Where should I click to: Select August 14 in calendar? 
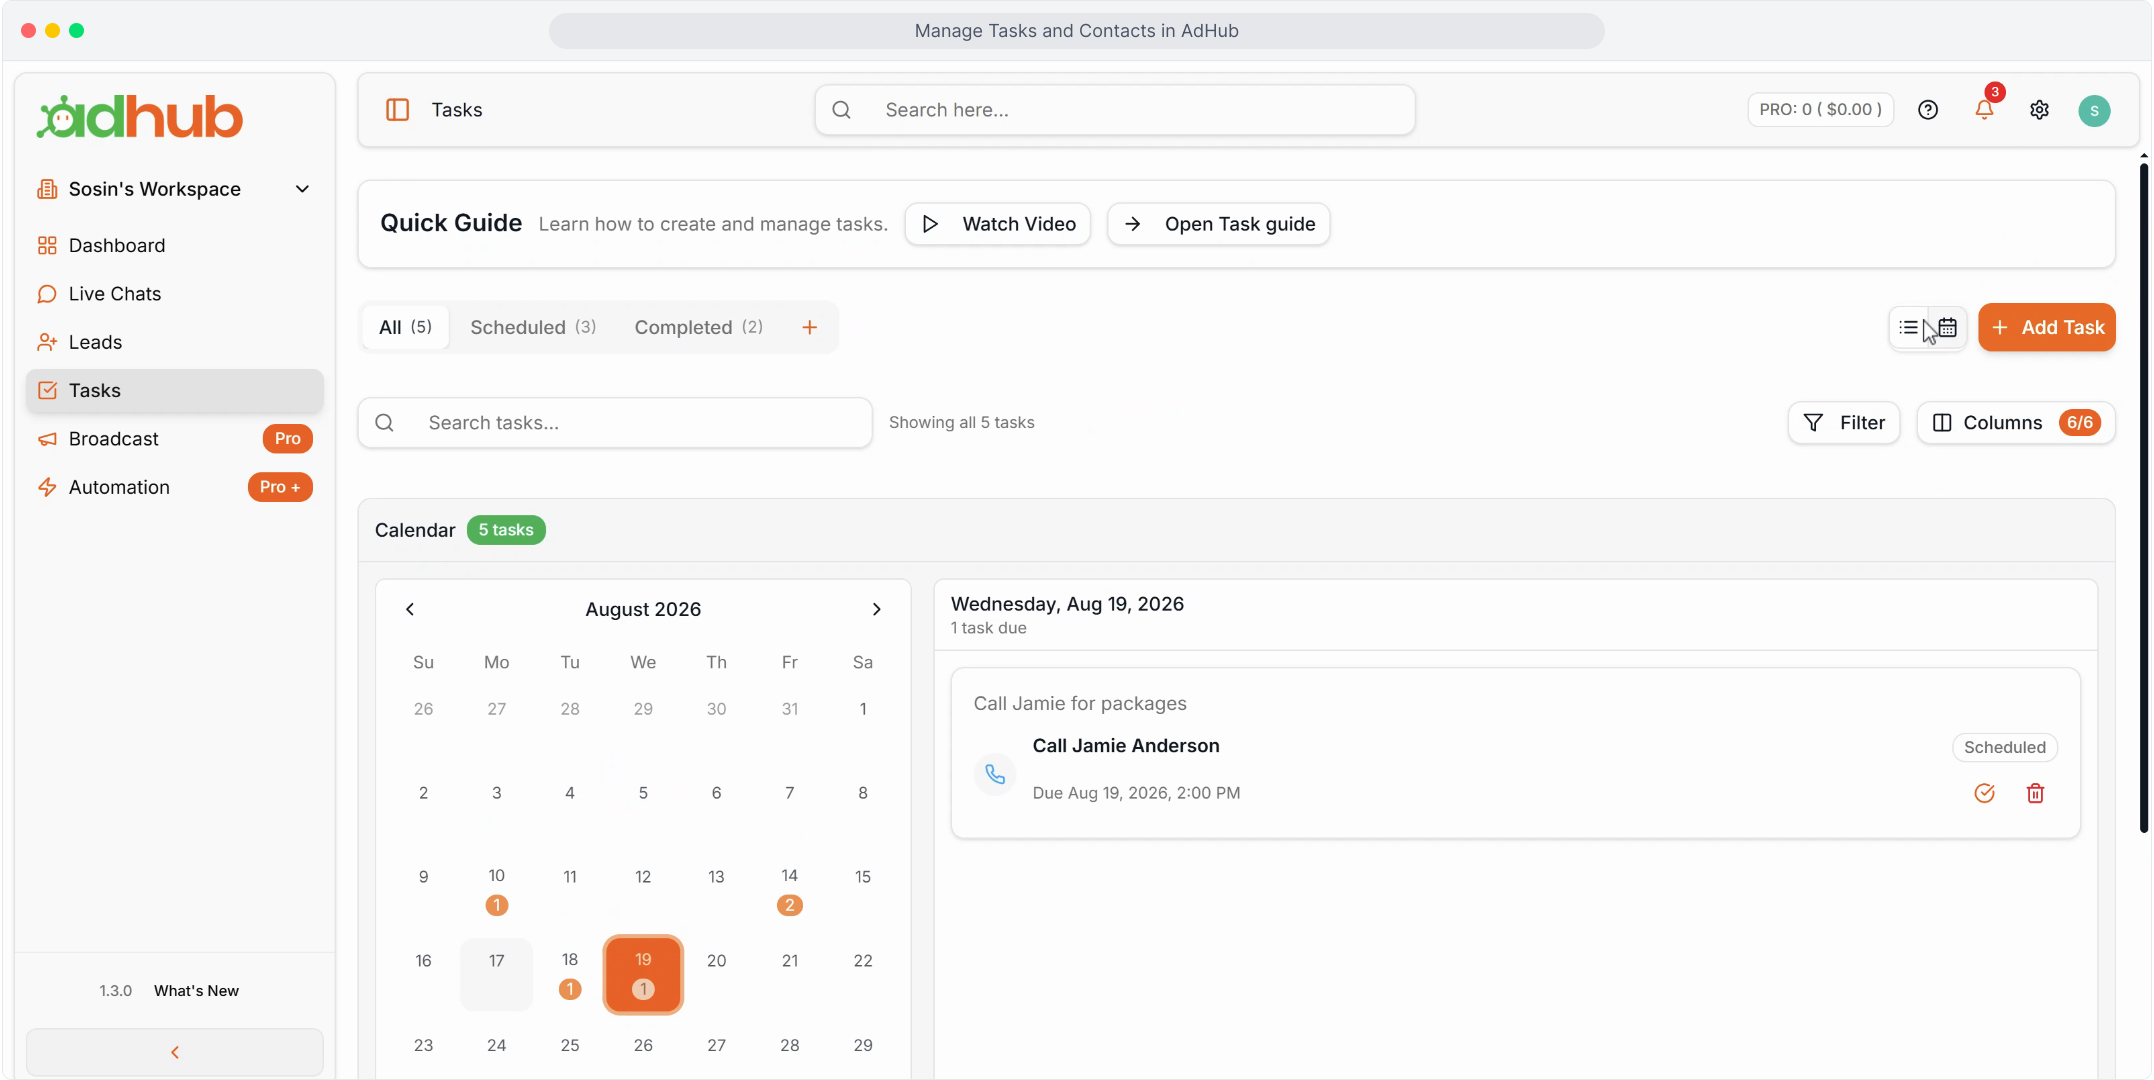(x=790, y=890)
